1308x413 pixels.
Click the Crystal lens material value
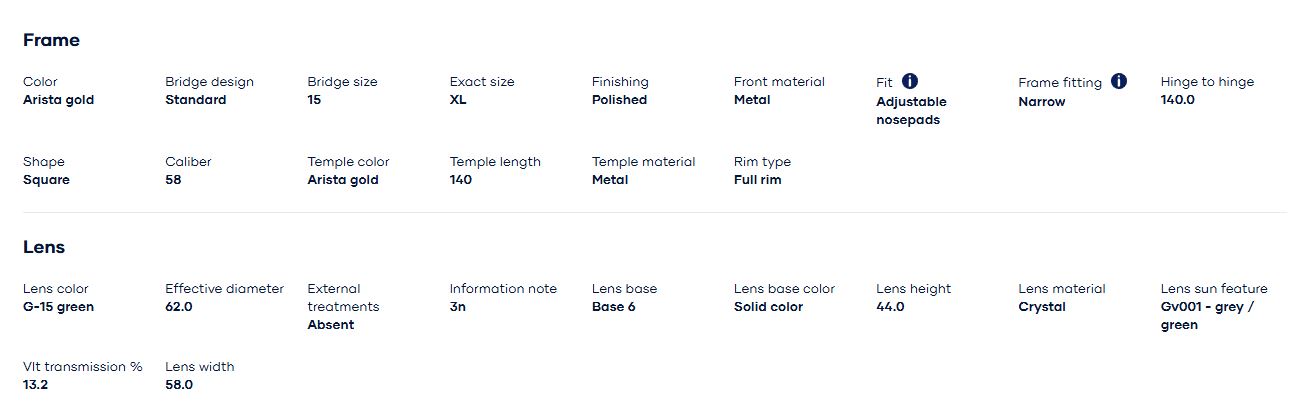[1042, 307]
